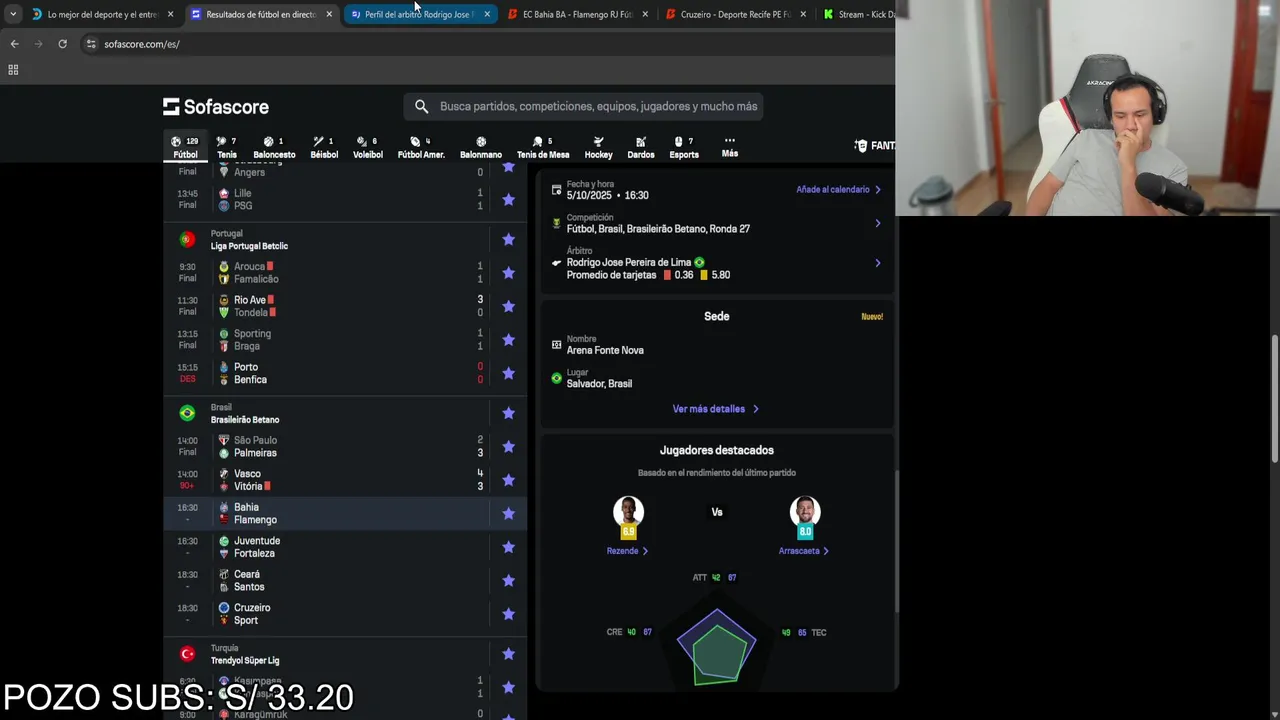Click the browser back arrow
1280x720 pixels.
[14, 44]
